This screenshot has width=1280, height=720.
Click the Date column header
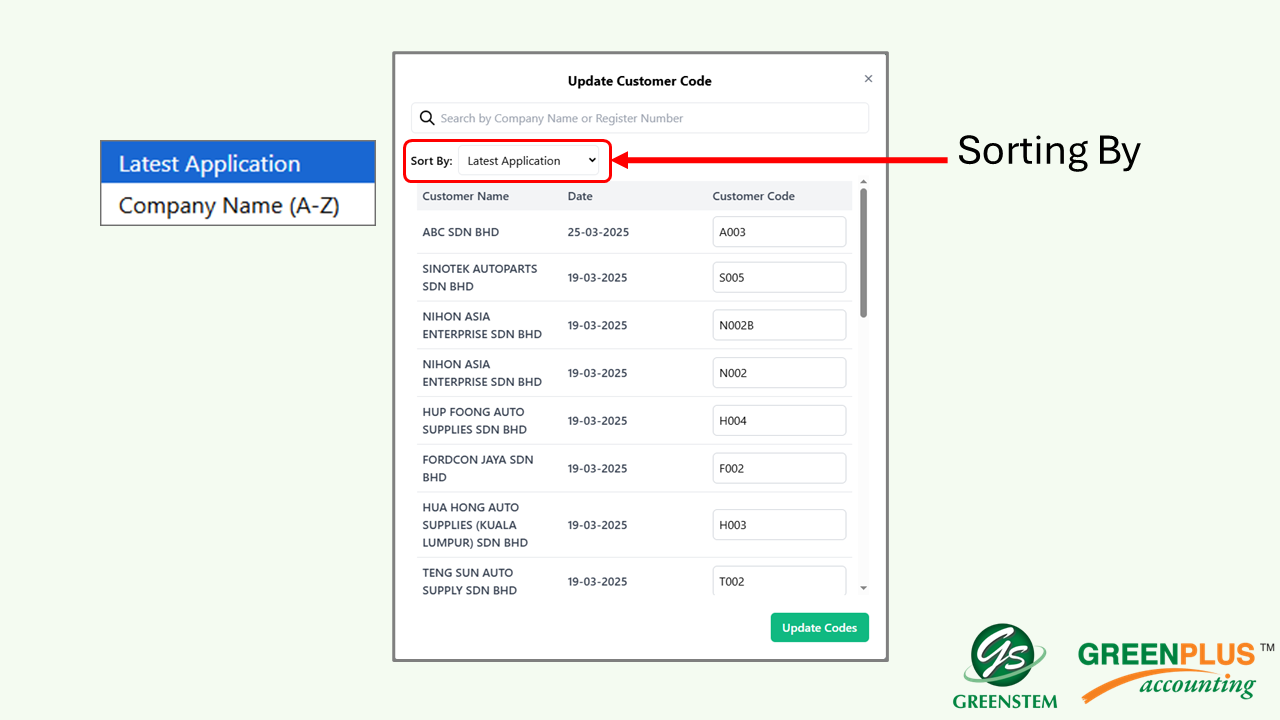580,196
